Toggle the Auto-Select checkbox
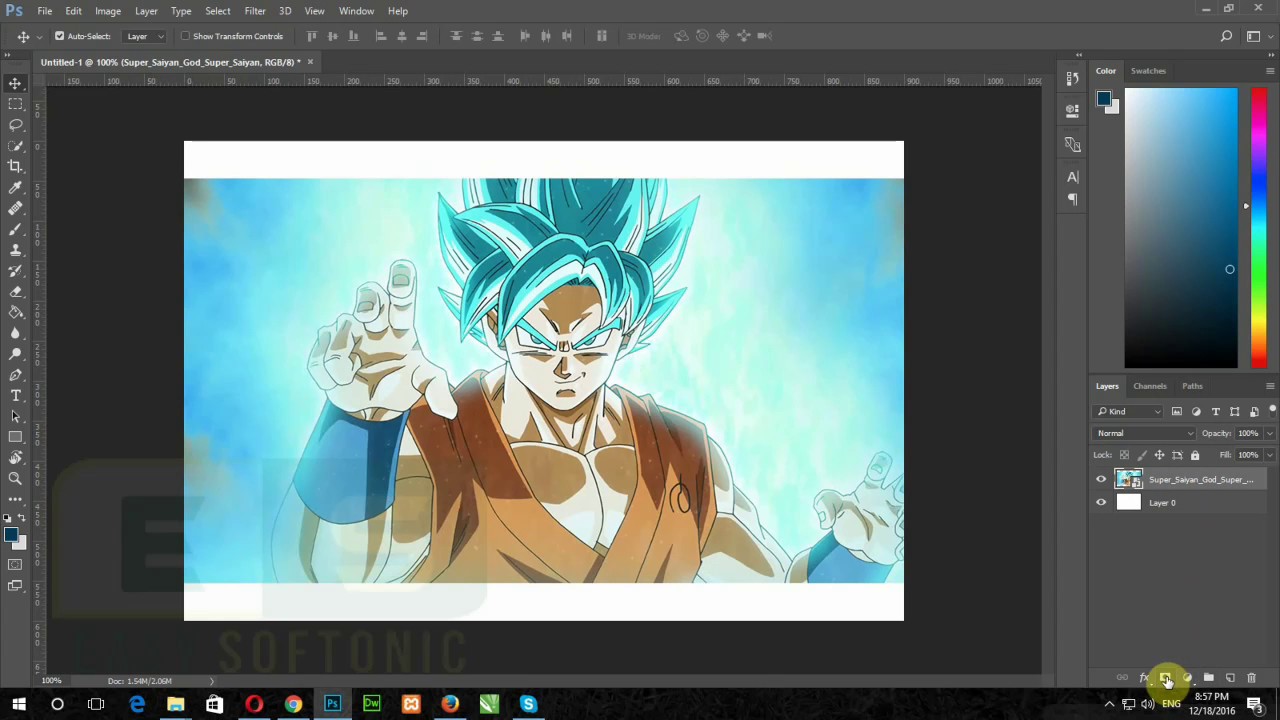 point(59,36)
